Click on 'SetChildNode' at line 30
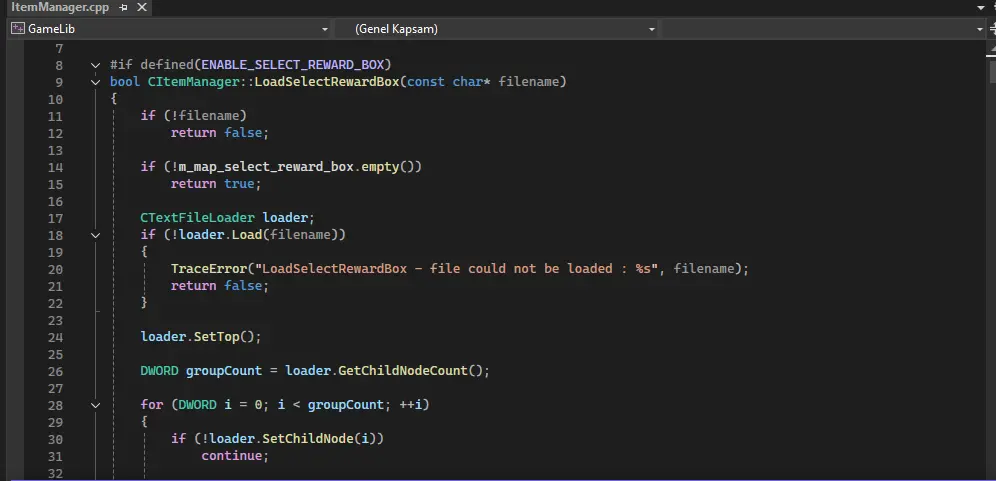Image resolution: width=996 pixels, height=481 pixels. click(x=307, y=438)
